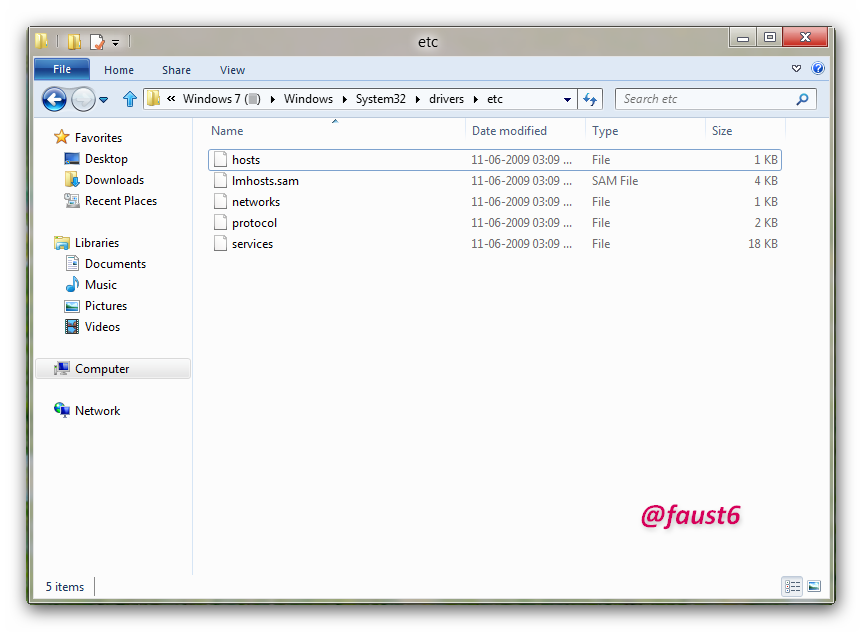Expand hidden breadcrumb chevrons
The image size is (863, 632).
[171, 99]
